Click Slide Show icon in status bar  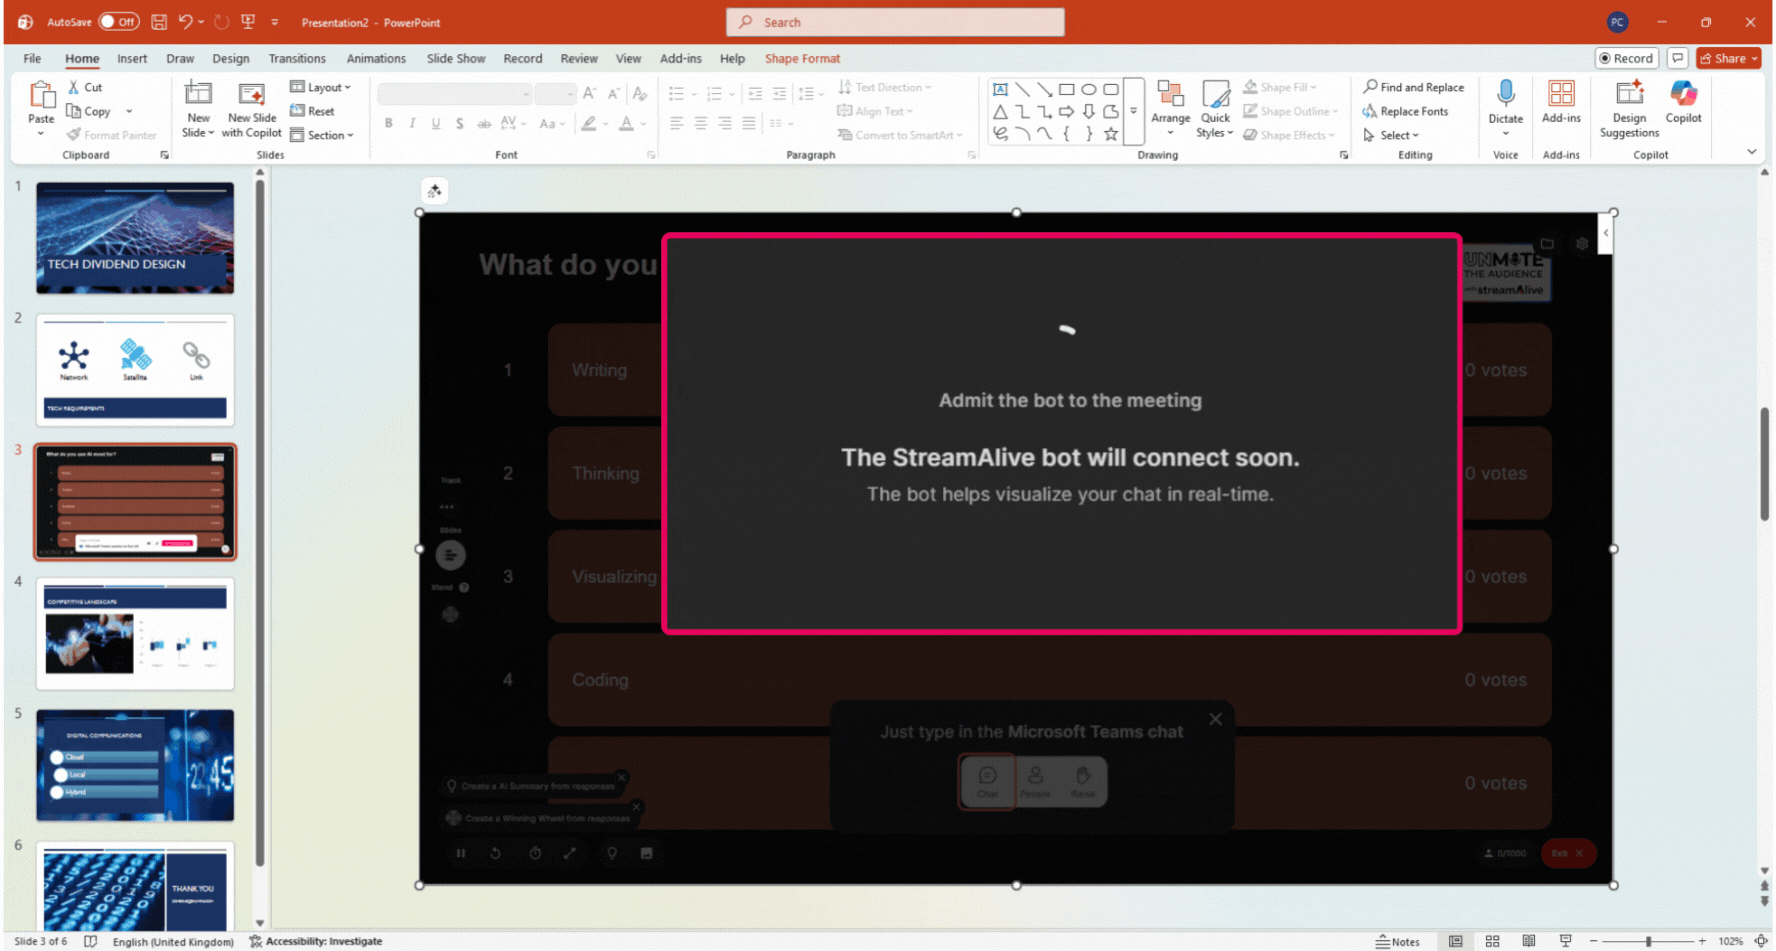[1565, 941]
